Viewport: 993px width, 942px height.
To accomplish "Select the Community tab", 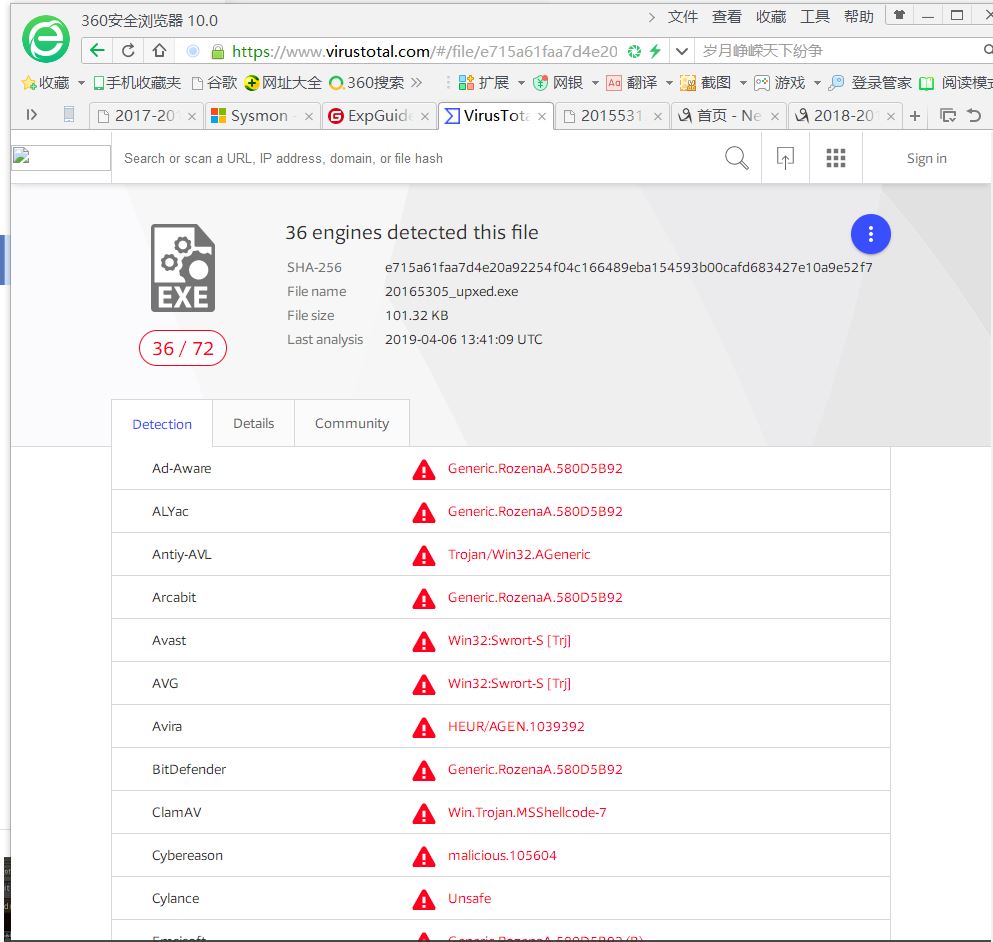I will click(x=352, y=423).
